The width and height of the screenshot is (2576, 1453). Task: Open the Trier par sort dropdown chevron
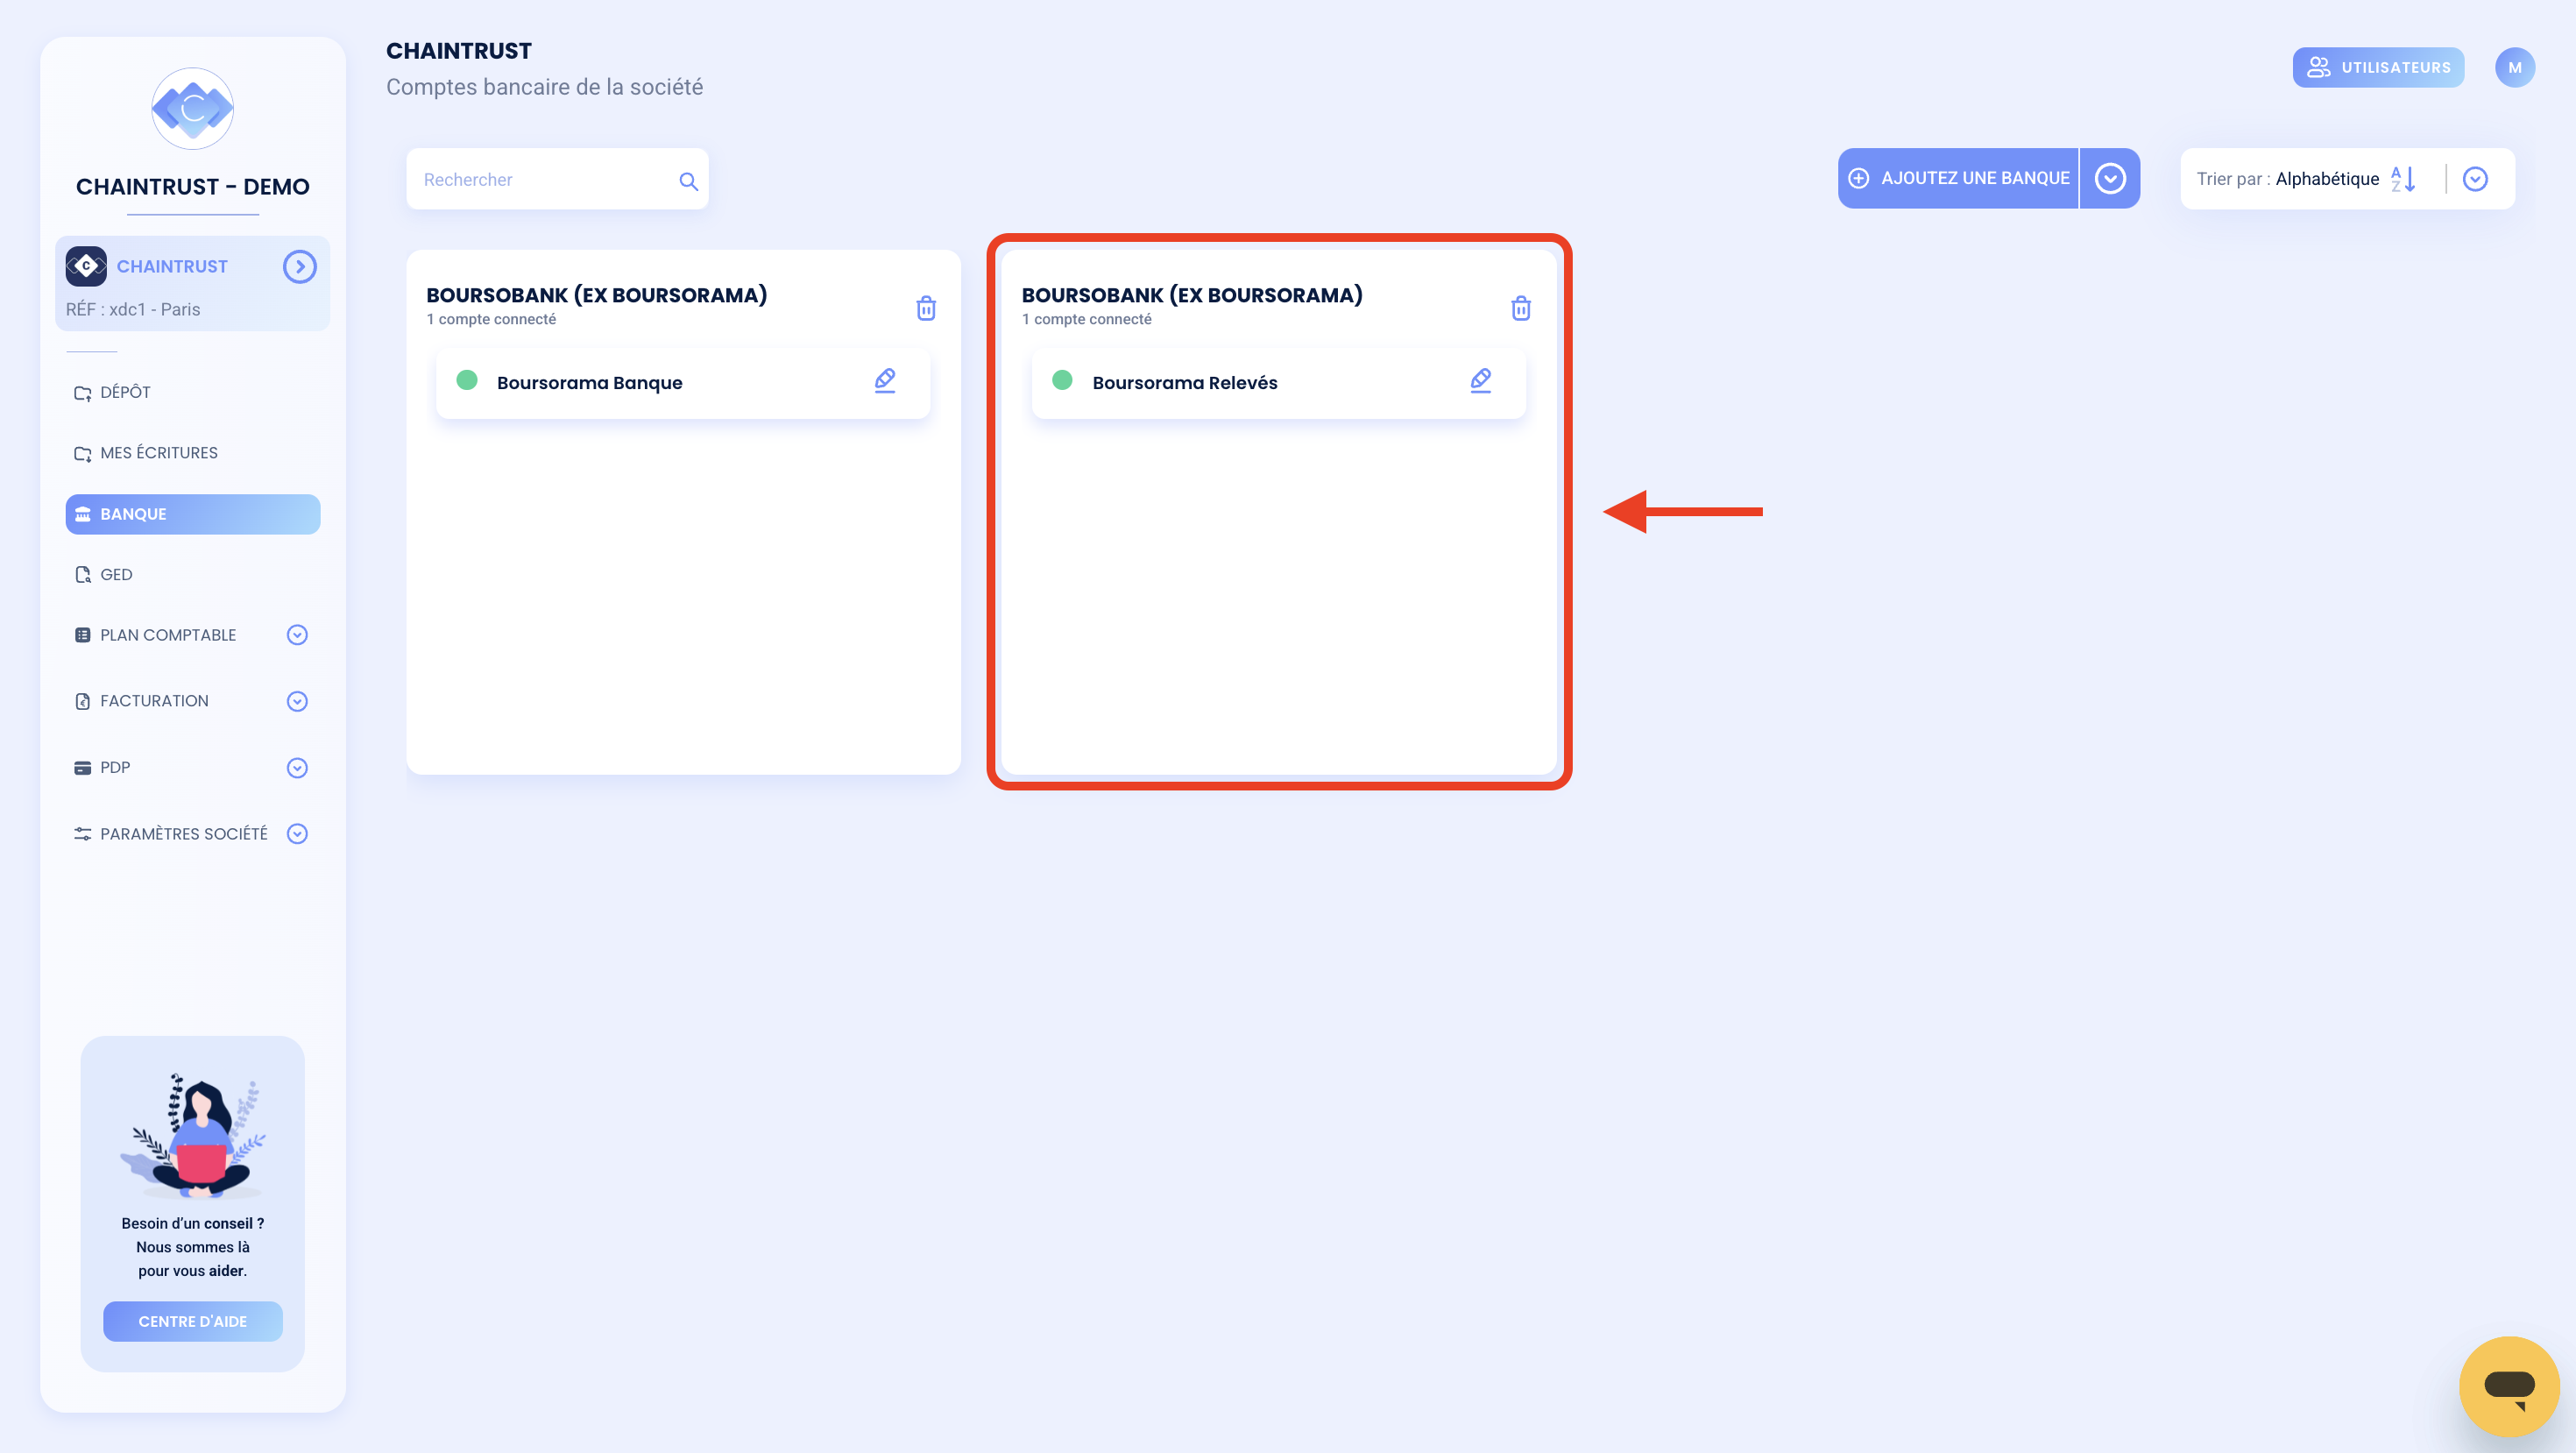coord(2475,179)
